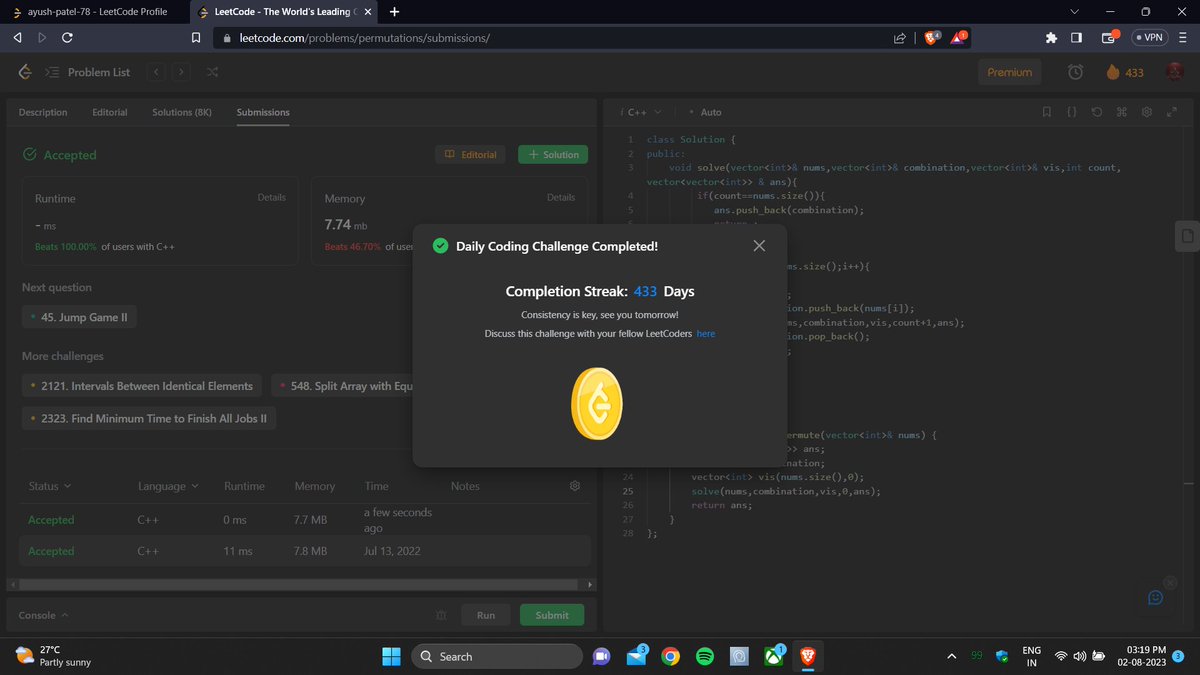Click the editor bookmark icon
1200x675 pixels.
click(x=1046, y=112)
